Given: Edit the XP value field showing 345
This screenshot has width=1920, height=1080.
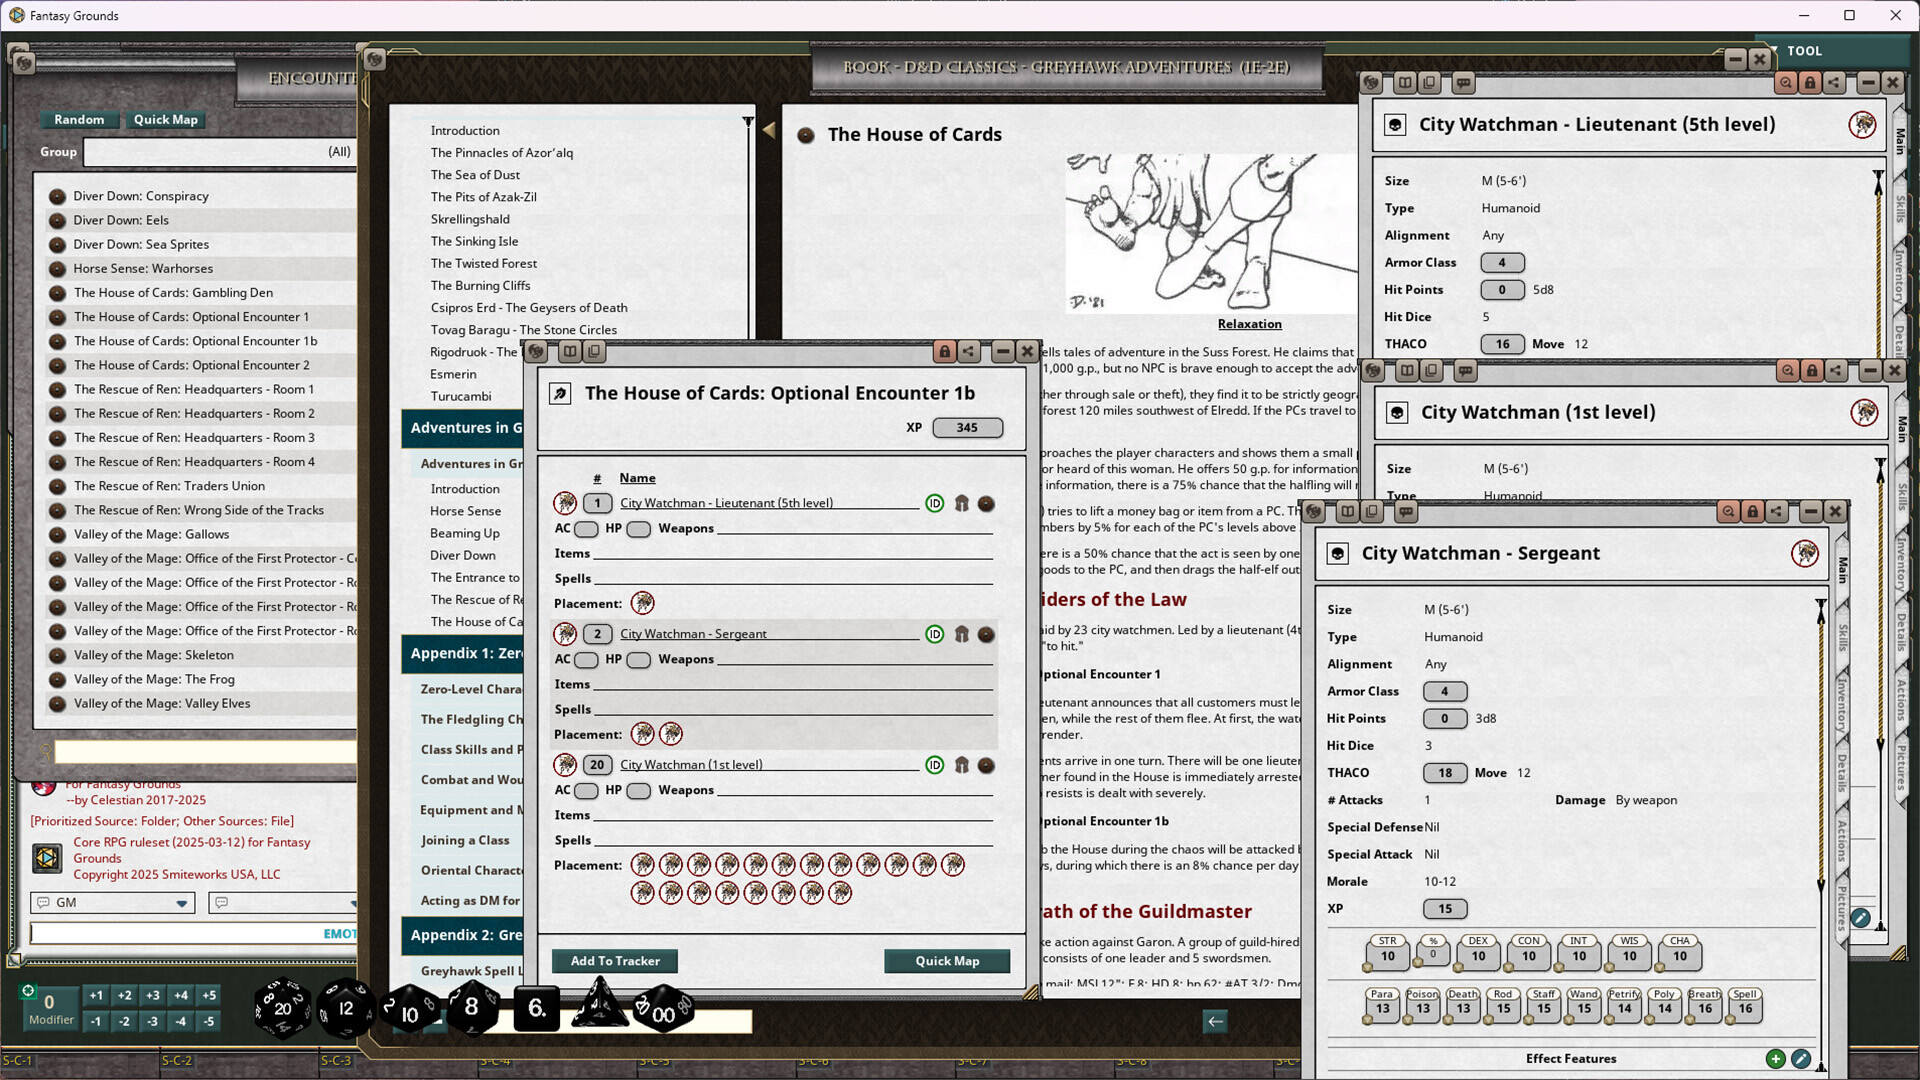Looking at the screenshot, I should [967, 427].
